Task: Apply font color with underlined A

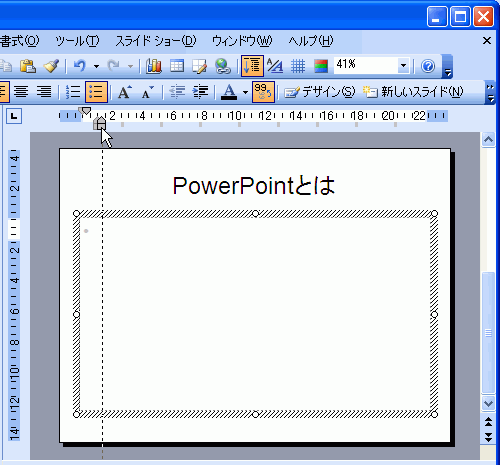Action: point(229,91)
